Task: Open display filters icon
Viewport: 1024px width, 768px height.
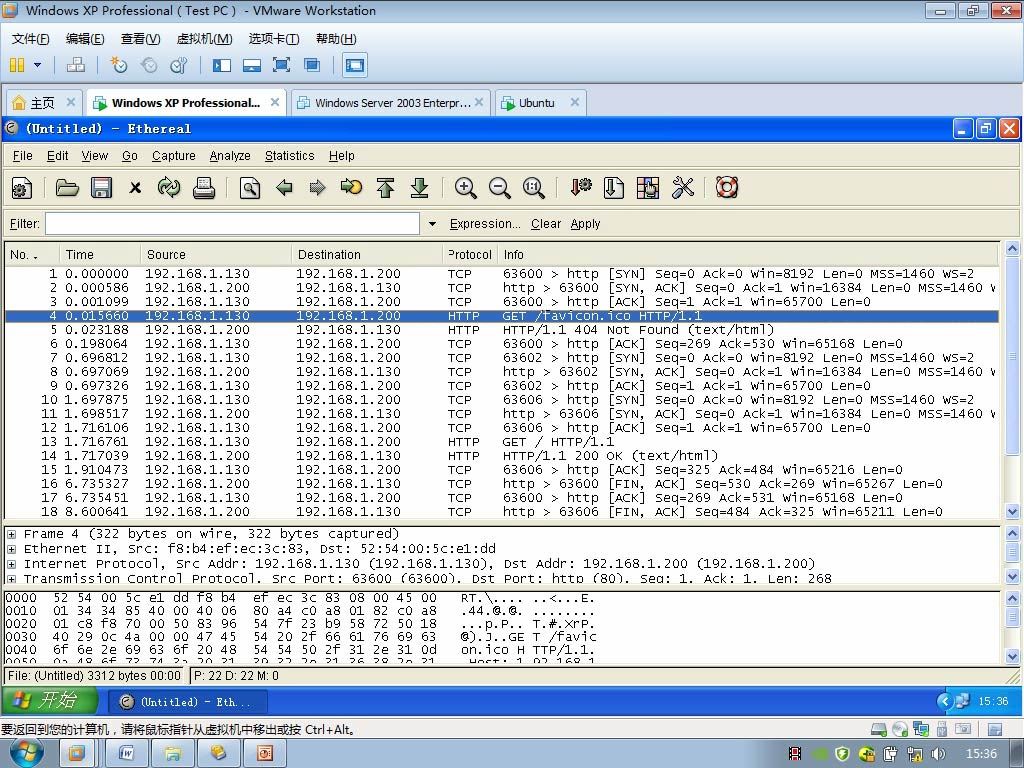Action: click(613, 188)
